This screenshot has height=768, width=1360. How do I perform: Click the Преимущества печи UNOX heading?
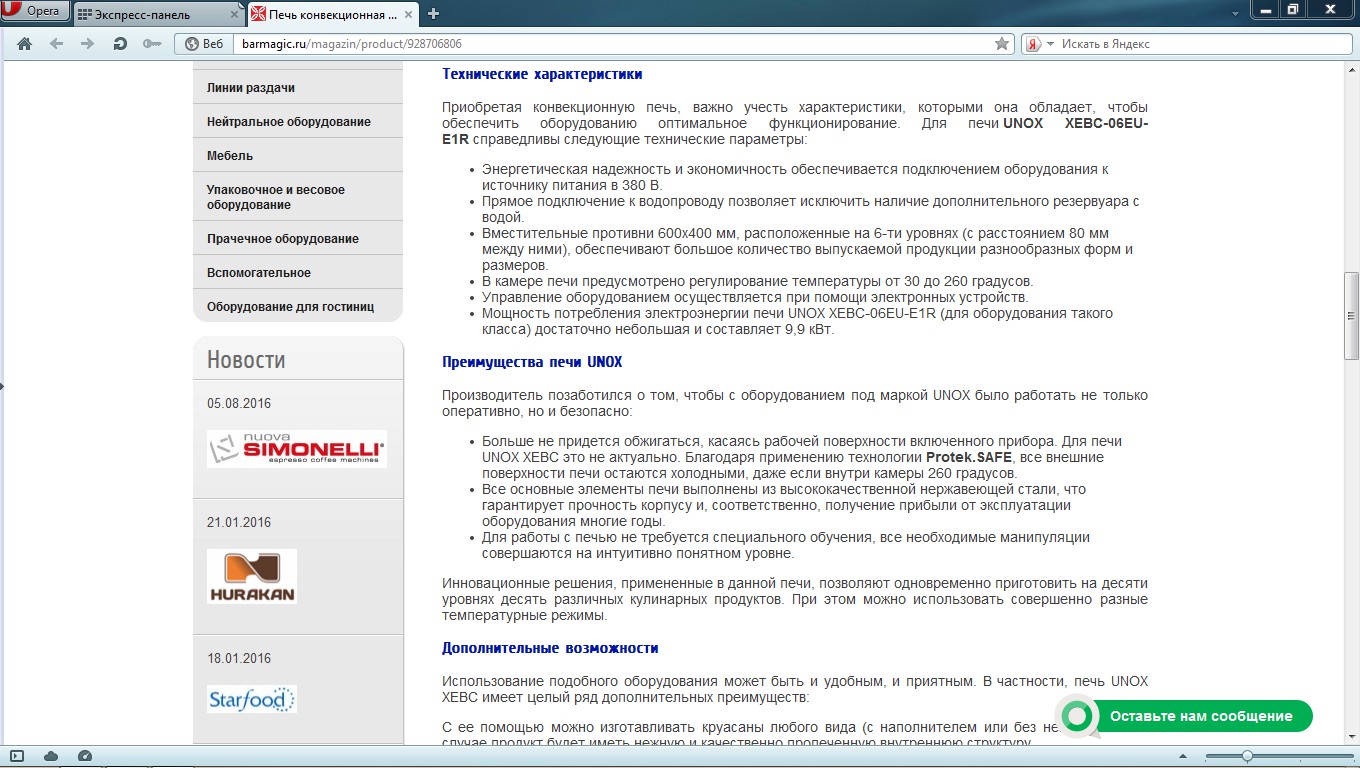click(532, 362)
